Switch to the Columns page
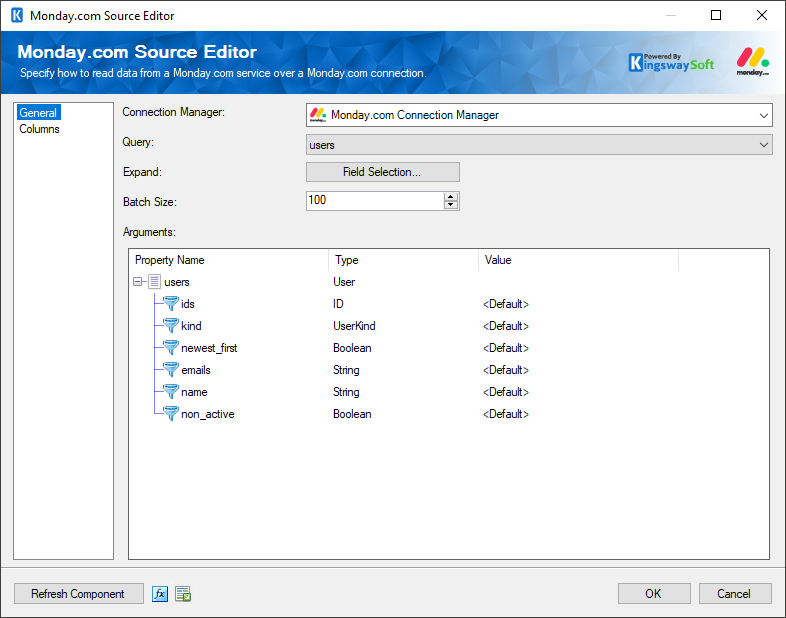Viewport: 786px width, 618px height. tap(39, 129)
